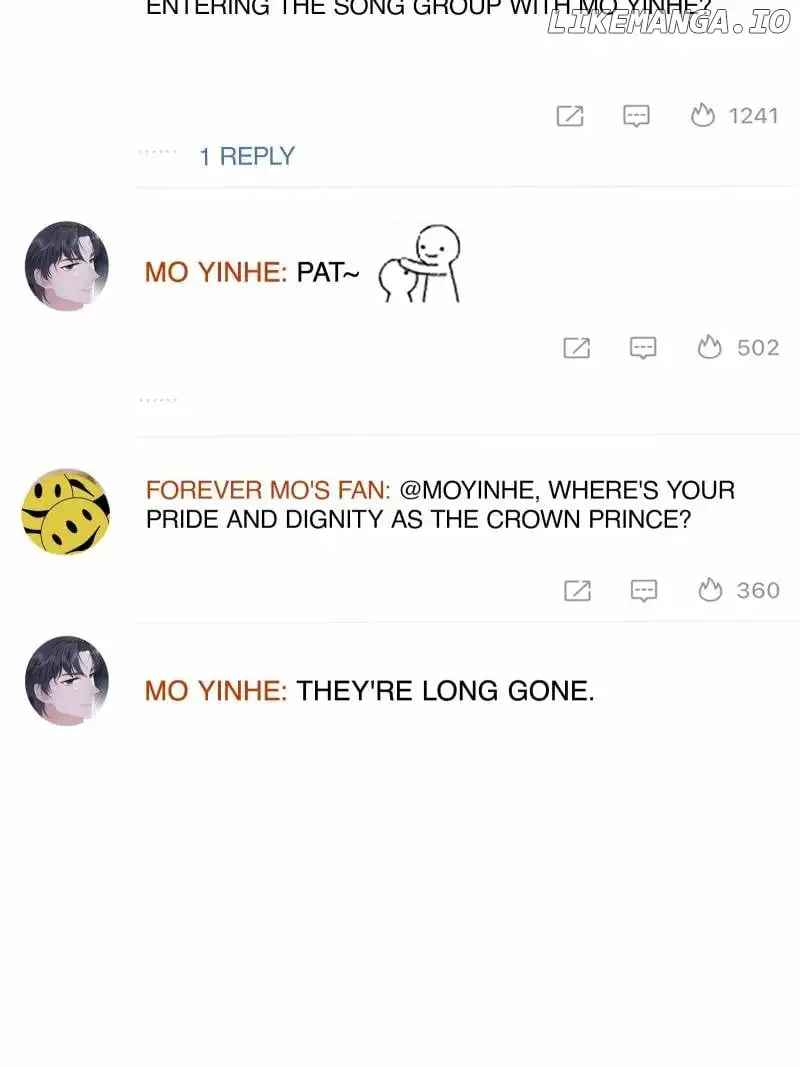Reply to Mo Yinhe's PAT~ comment
Viewport: 800px width, 1067px height.
643,348
